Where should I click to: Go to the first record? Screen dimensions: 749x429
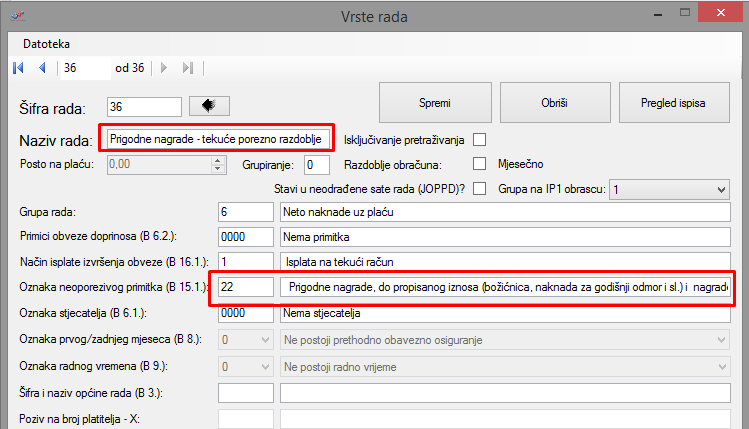(x=17, y=68)
